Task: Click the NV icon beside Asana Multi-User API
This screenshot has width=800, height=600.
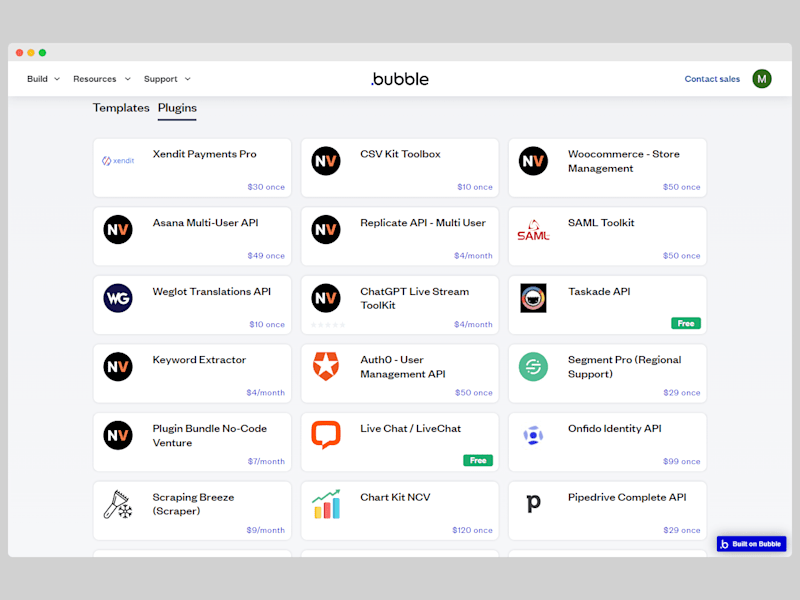Action: click(118, 230)
